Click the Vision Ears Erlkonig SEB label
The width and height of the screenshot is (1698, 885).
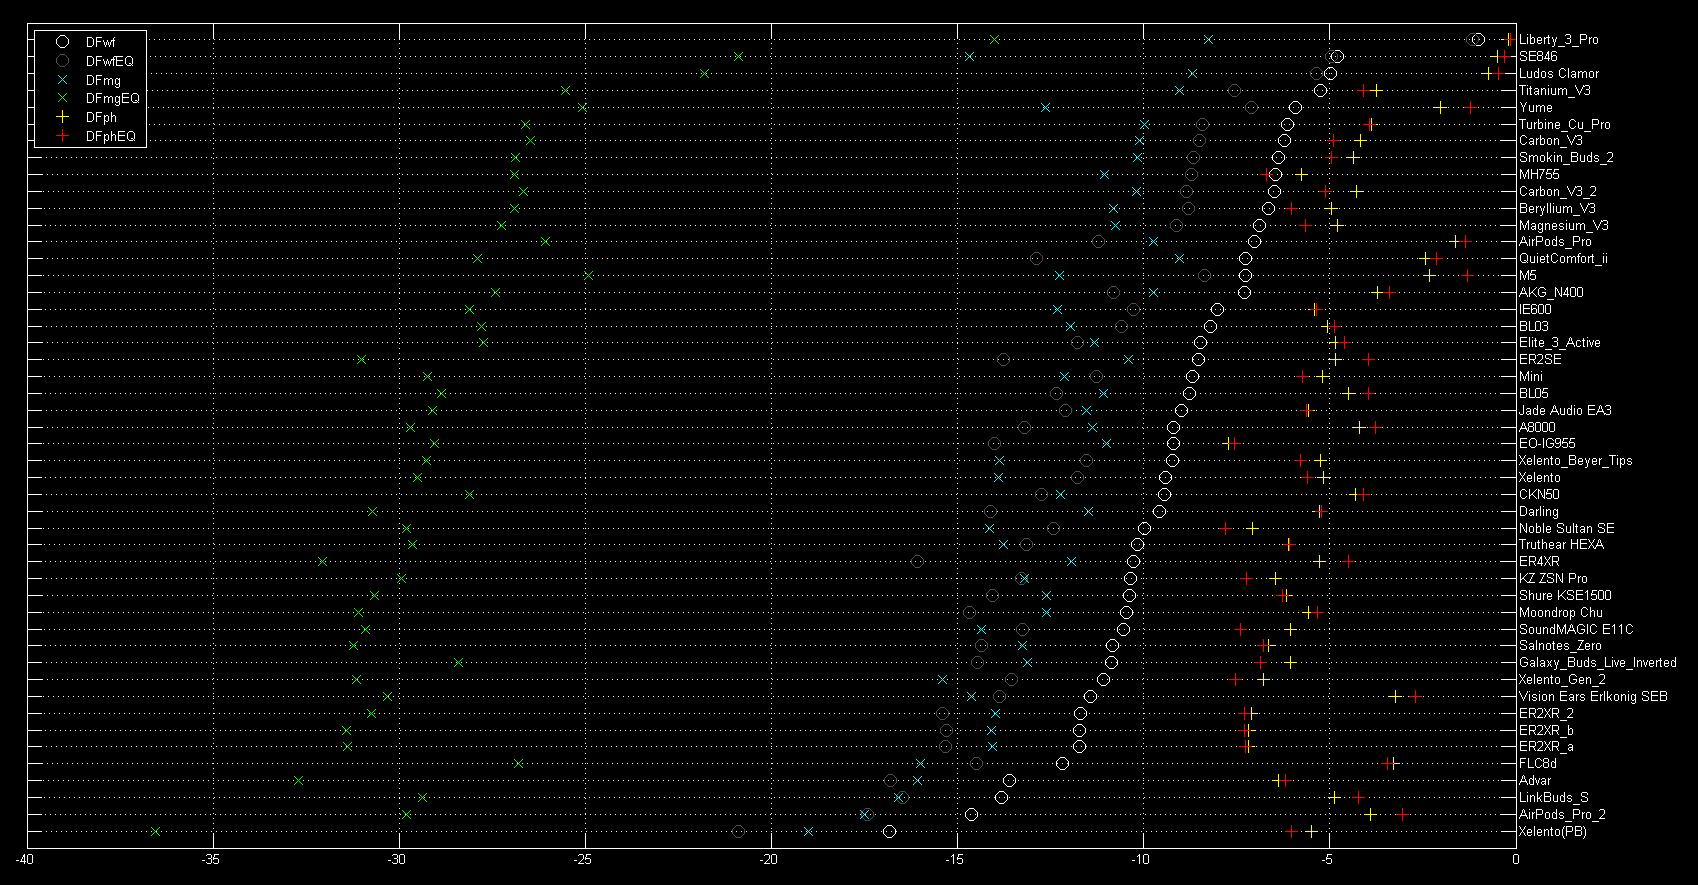point(1593,696)
